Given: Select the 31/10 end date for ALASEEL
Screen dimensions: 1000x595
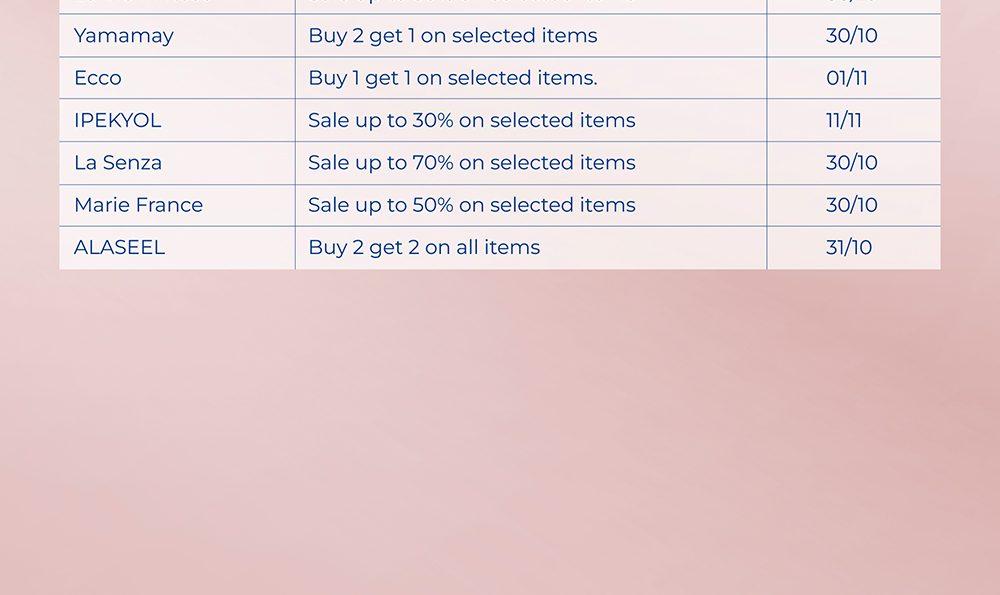Looking at the screenshot, I should 848,248.
